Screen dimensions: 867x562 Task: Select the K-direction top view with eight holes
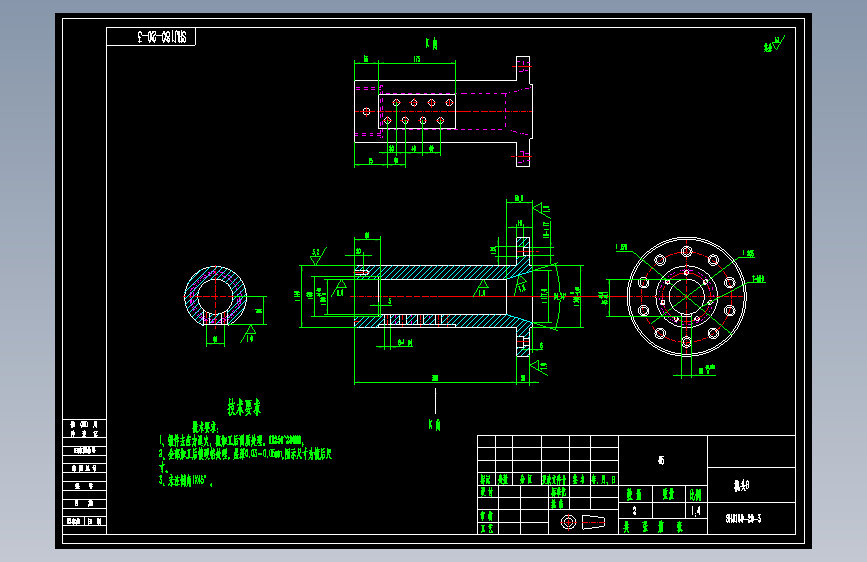click(443, 111)
